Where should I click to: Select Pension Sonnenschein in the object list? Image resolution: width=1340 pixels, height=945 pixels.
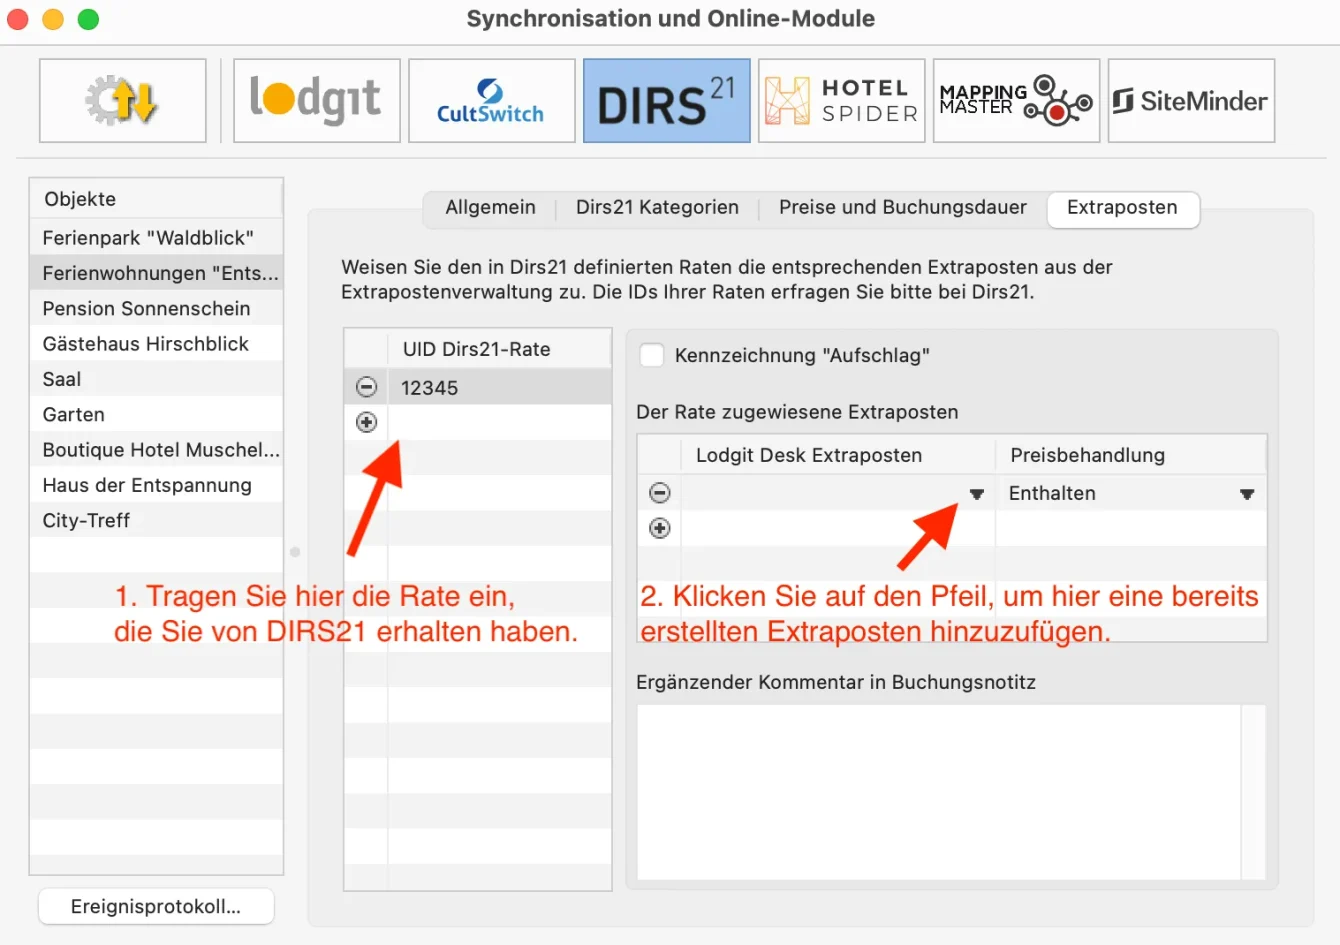(x=156, y=308)
